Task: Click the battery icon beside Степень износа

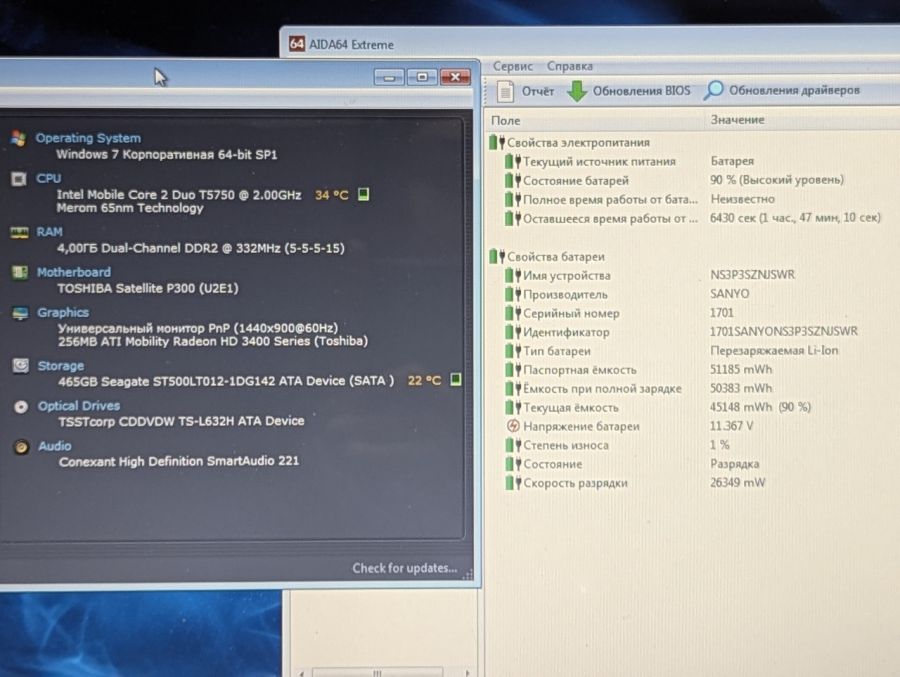Action: pos(513,445)
